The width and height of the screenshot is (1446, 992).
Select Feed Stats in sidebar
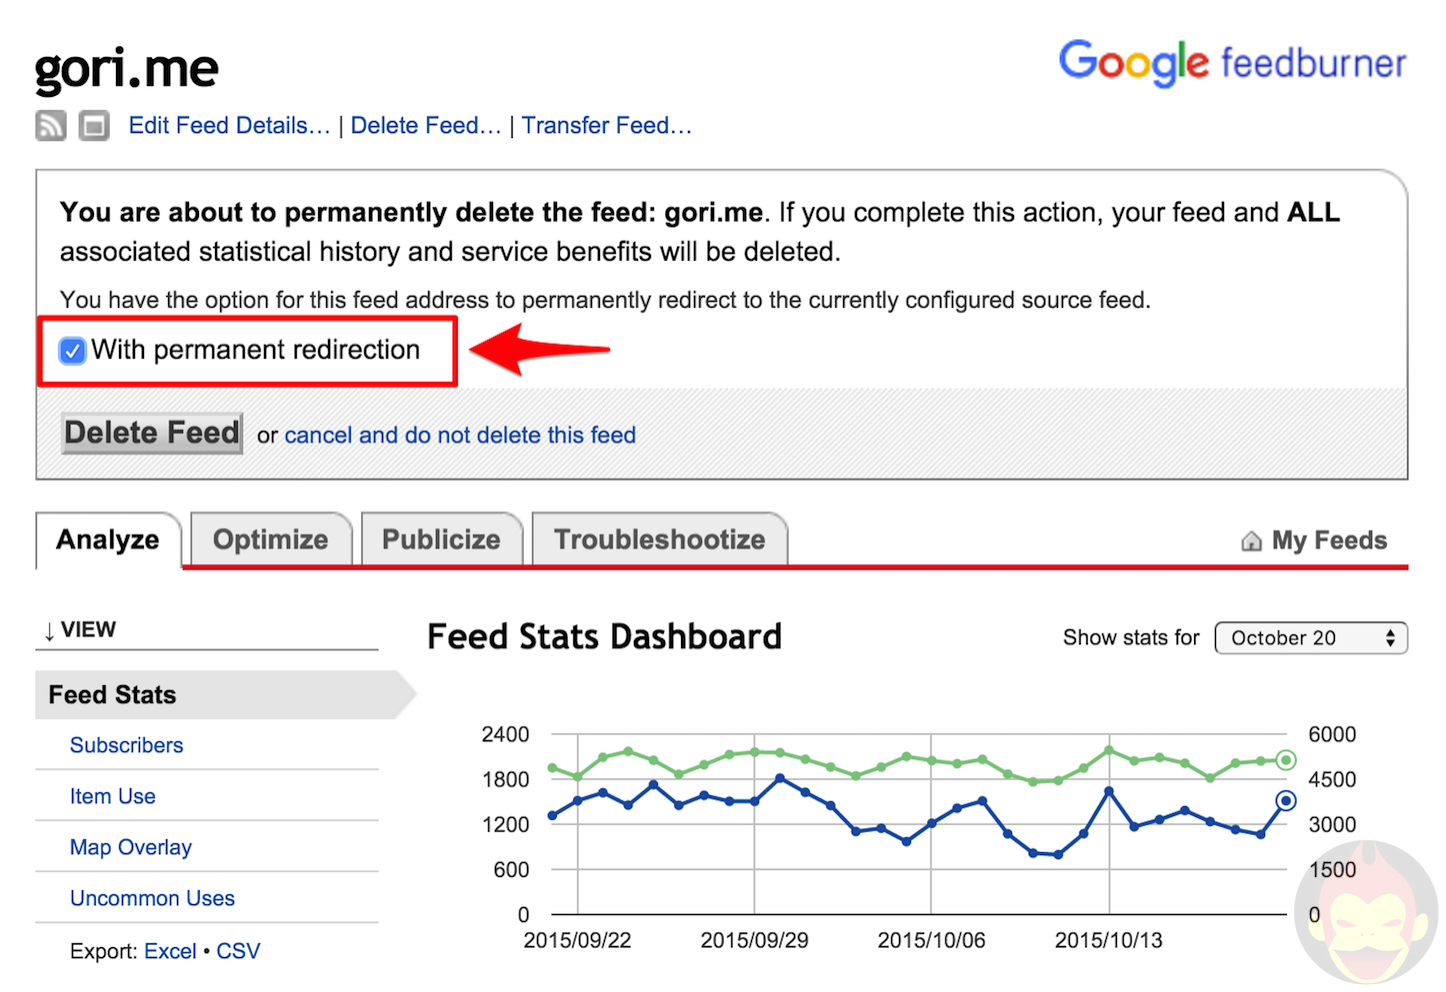[x=112, y=695]
